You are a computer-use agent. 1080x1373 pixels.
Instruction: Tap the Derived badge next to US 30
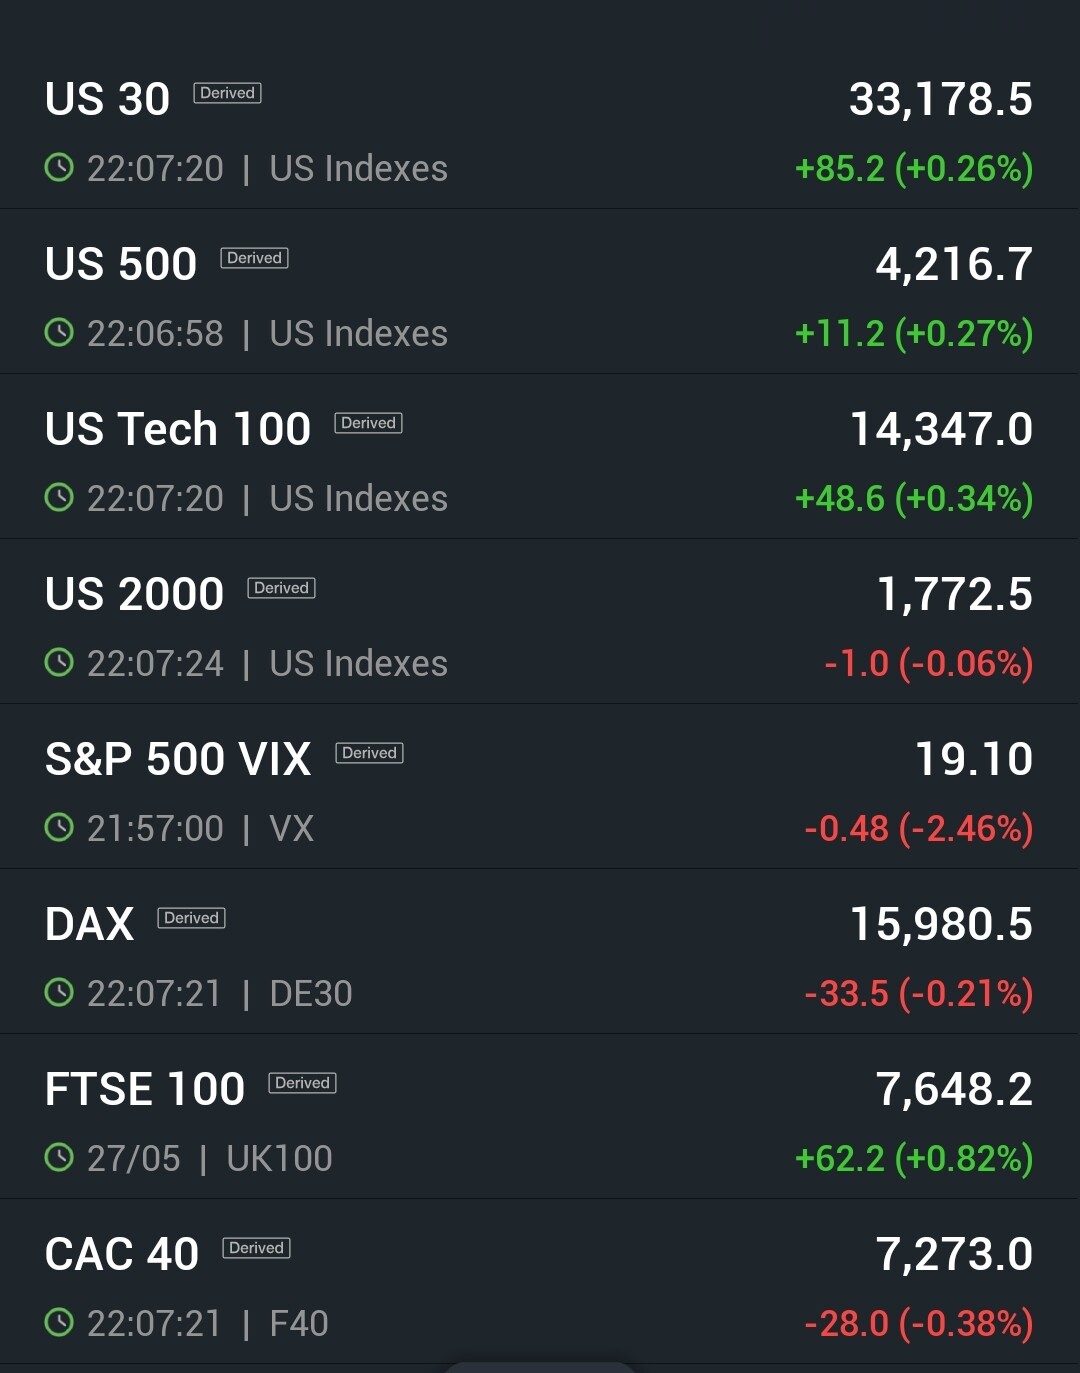click(227, 93)
